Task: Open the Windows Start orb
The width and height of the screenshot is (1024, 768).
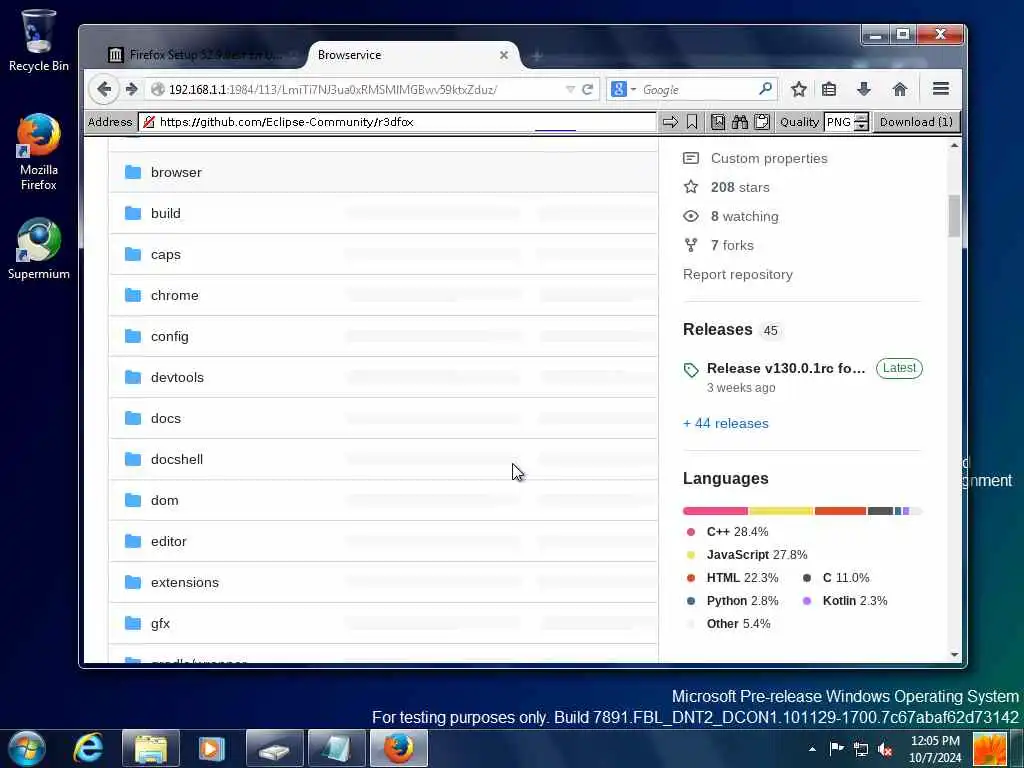Action: click(26, 748)
